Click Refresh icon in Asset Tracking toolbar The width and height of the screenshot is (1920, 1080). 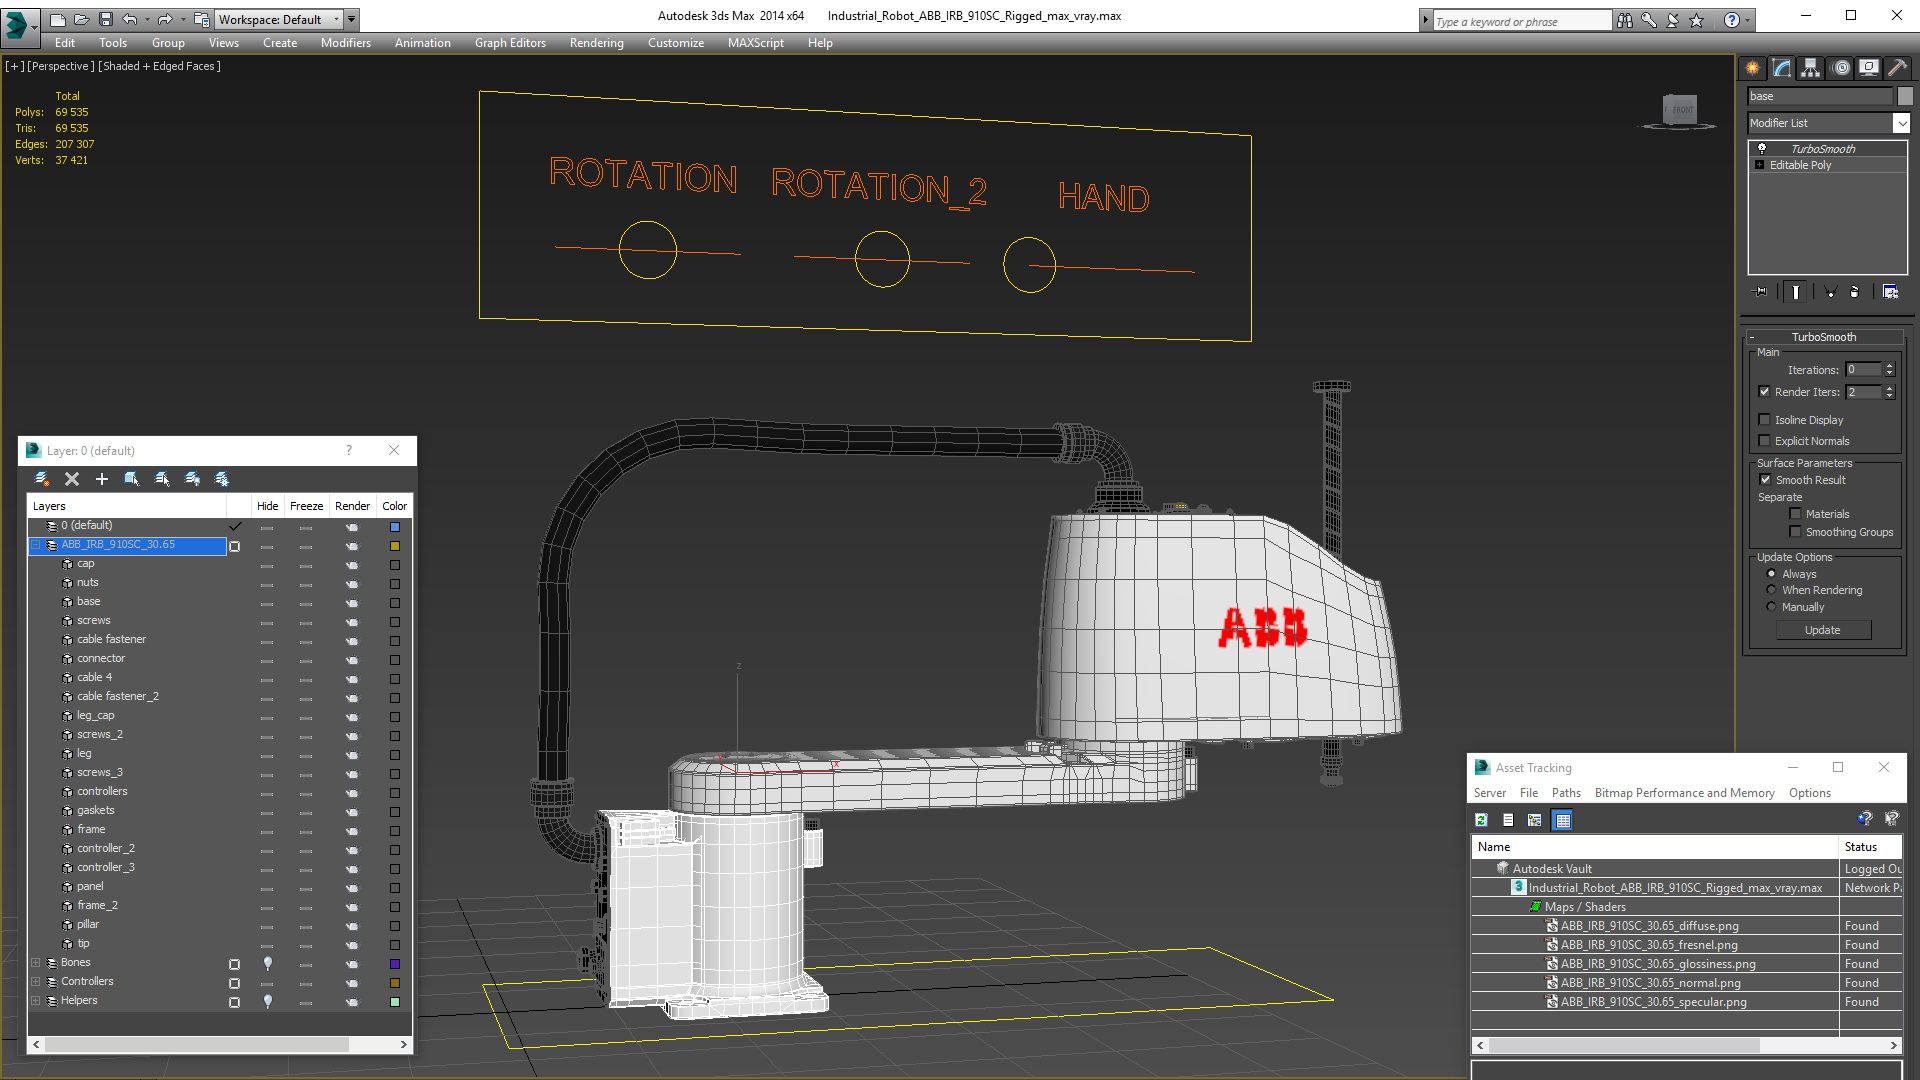[x=1481, y=820]
